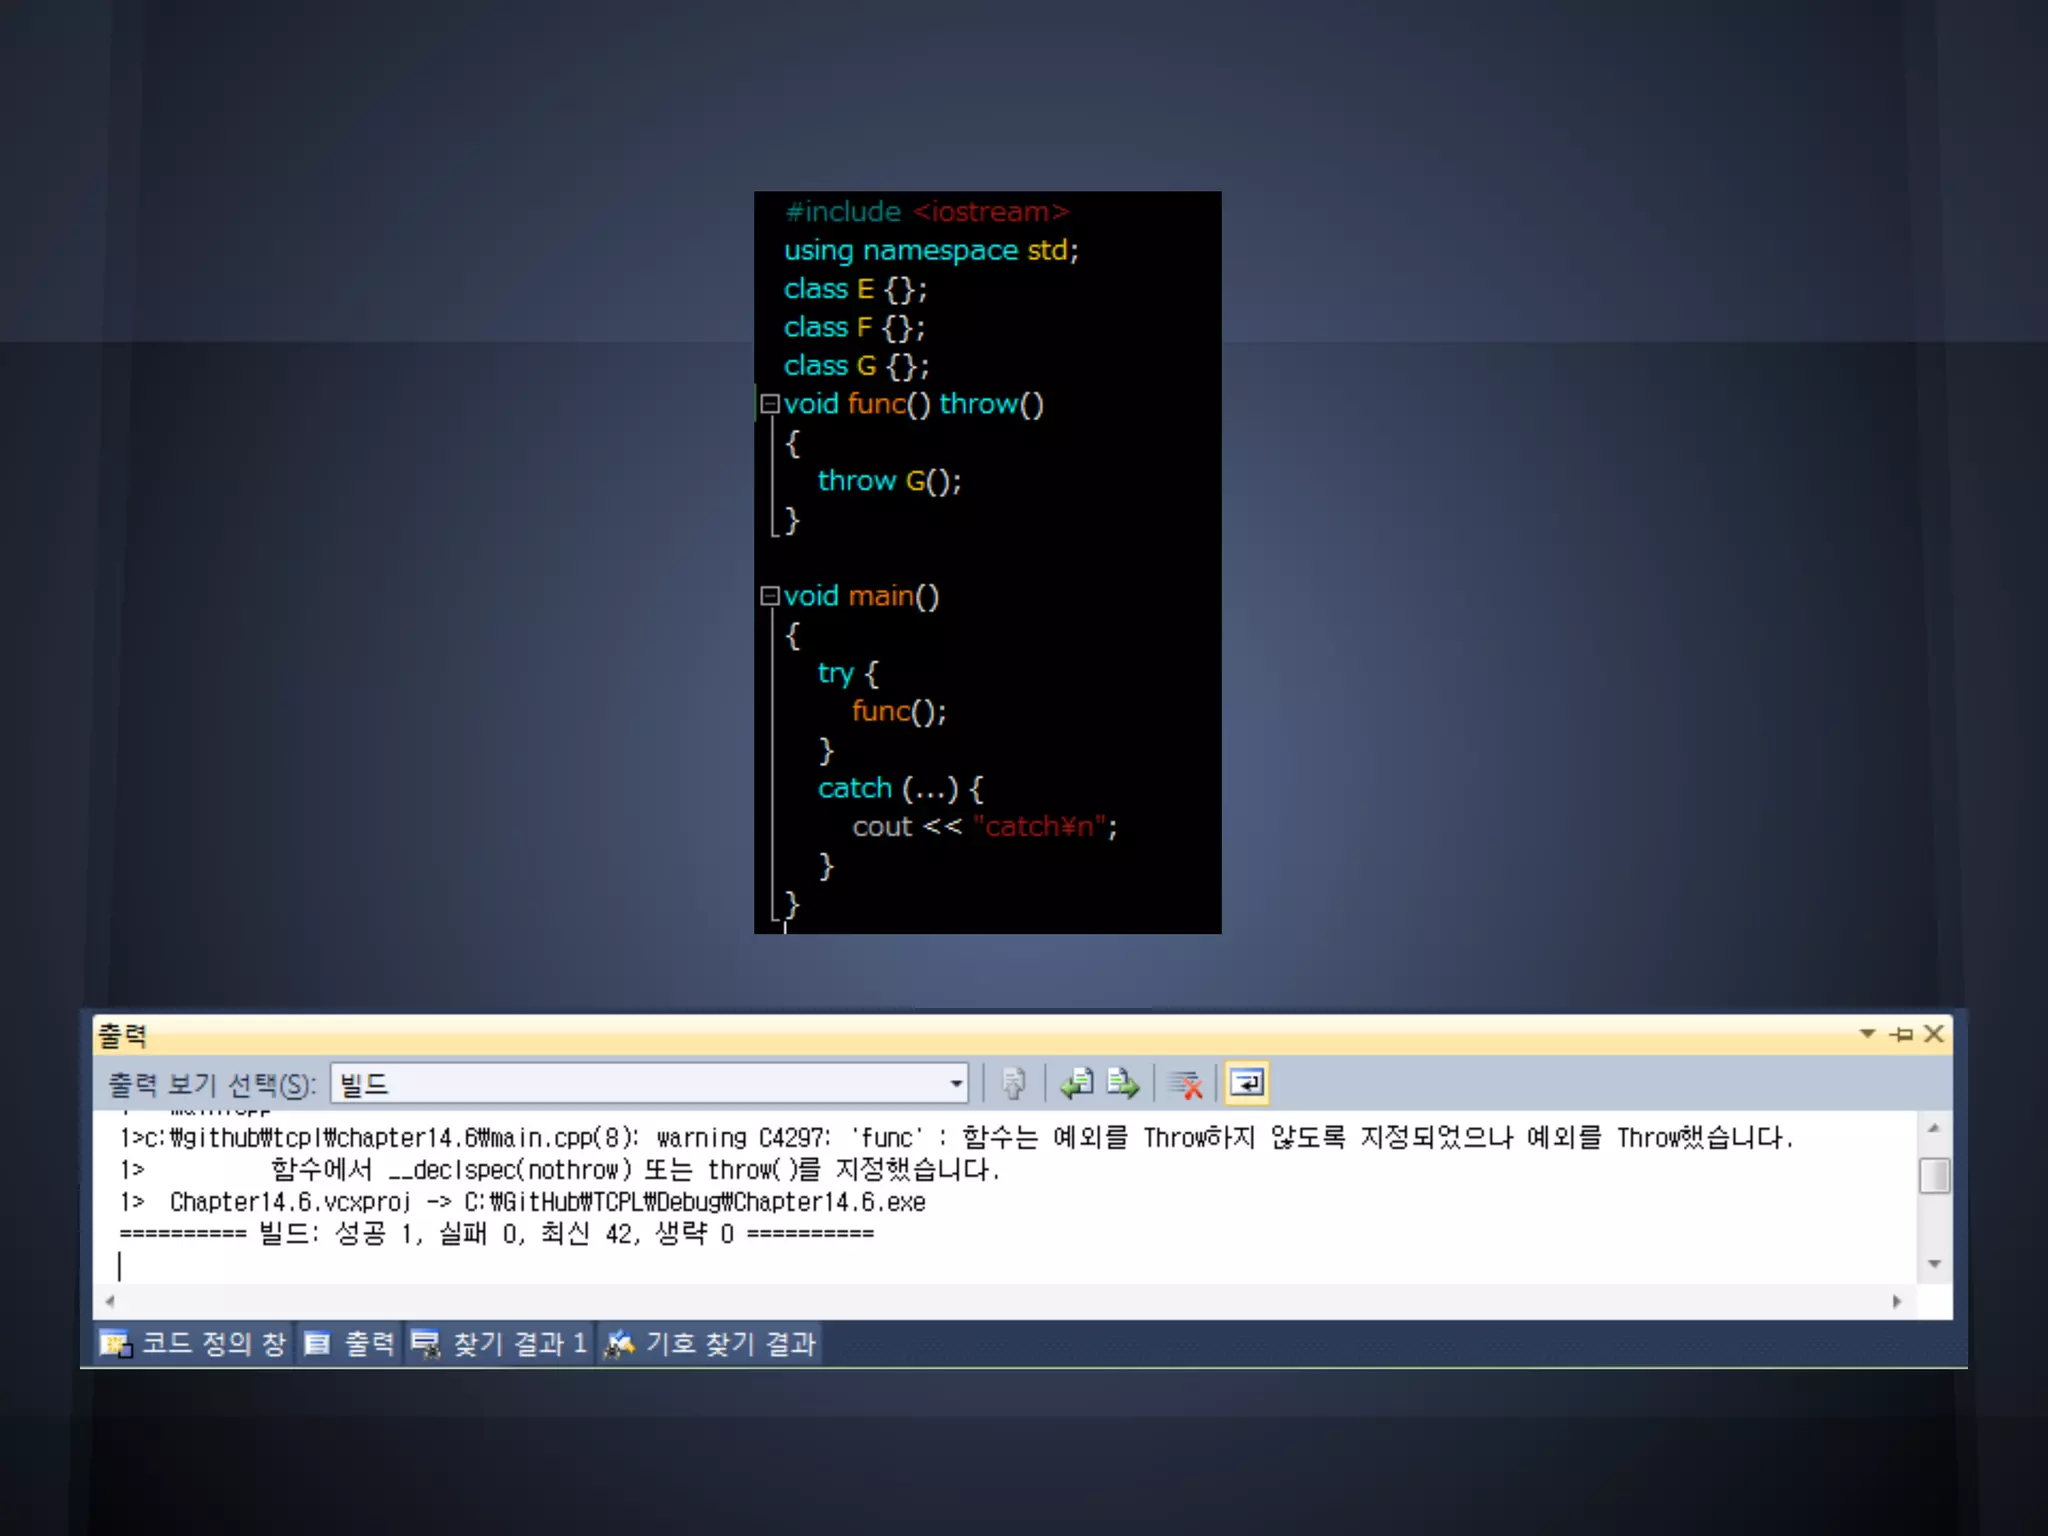Pin the Output panel with auto-hide icon
2048x1536 pixels.
coord(1901,1034)
